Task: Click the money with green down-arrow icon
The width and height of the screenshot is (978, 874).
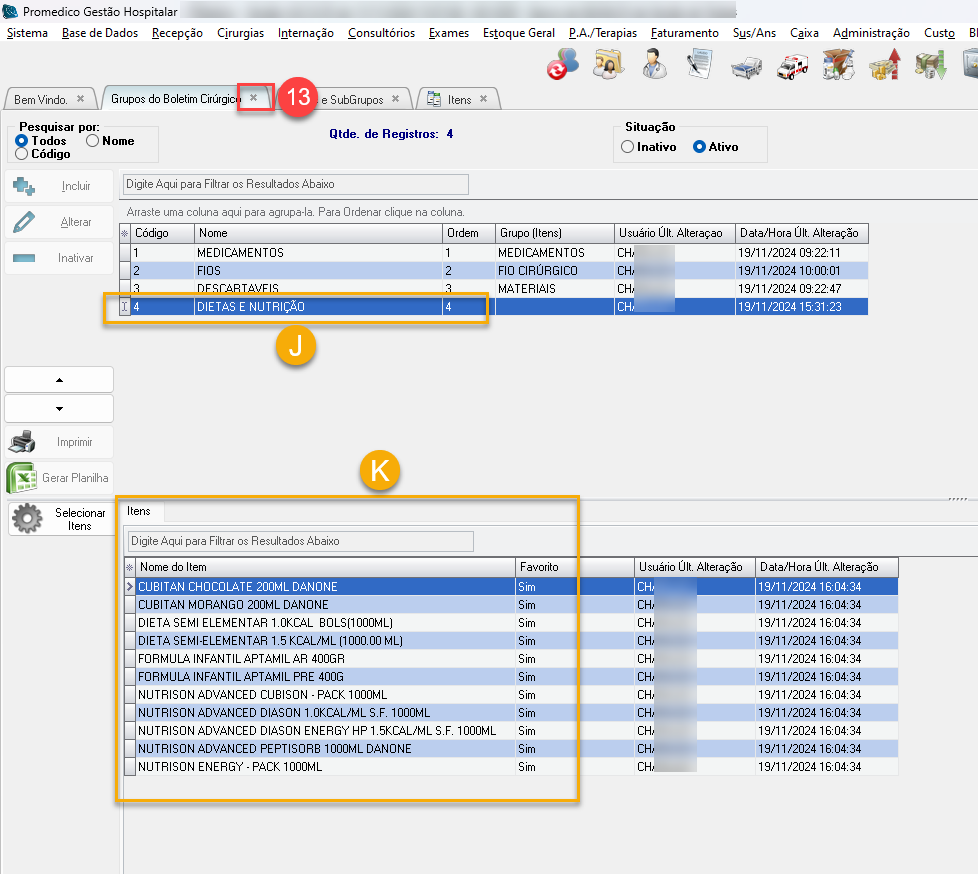Action: click(930, 65)
